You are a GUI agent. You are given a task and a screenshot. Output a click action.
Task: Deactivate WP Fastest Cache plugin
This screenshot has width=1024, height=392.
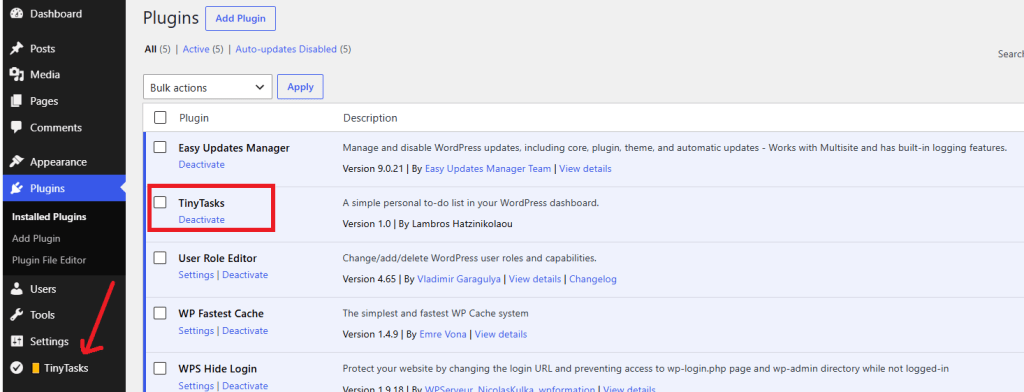click(x=245, y=331)
